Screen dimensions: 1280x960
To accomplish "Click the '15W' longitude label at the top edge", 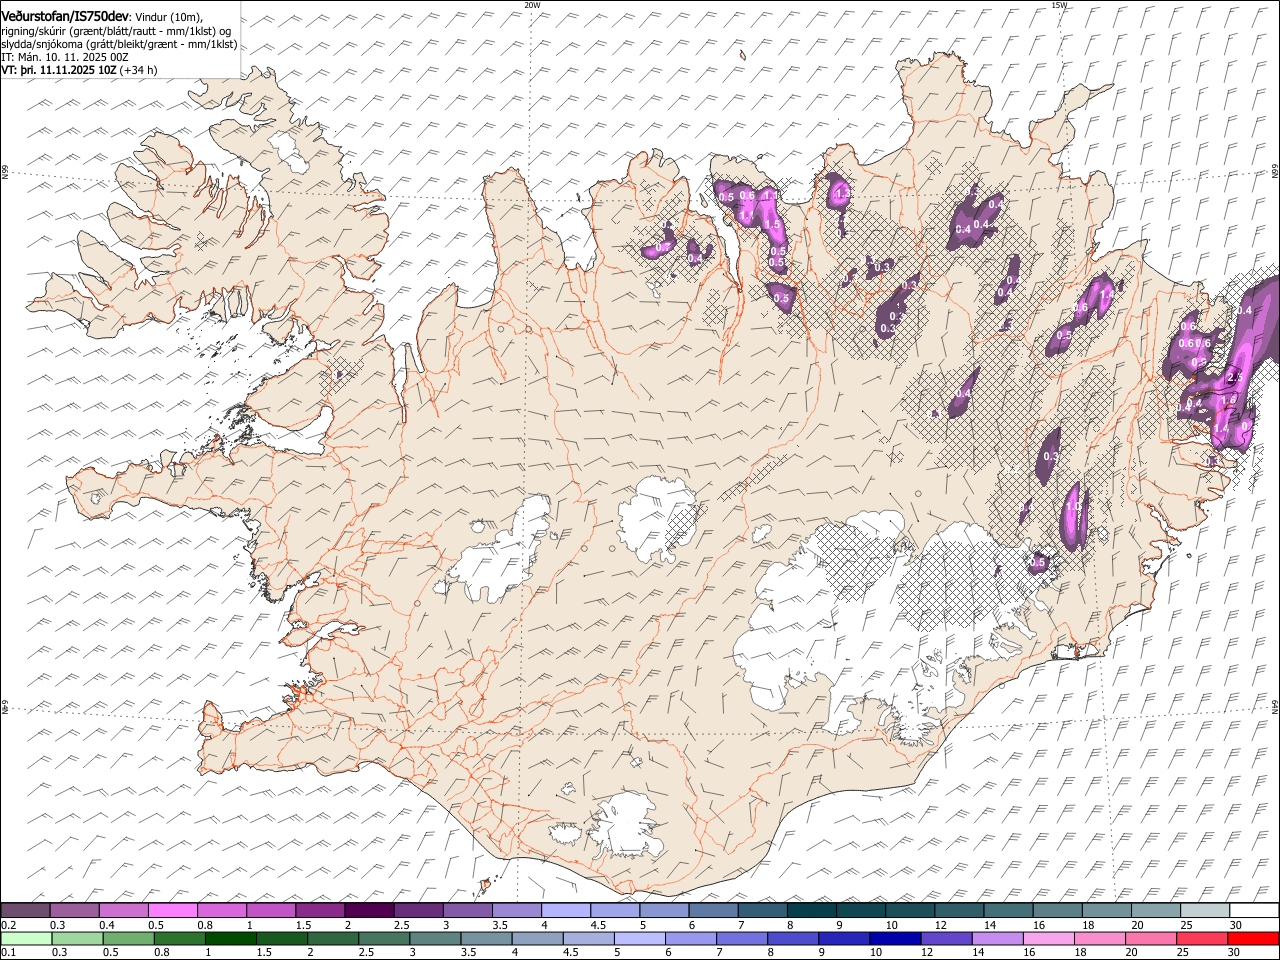I will coord(1059,5).
